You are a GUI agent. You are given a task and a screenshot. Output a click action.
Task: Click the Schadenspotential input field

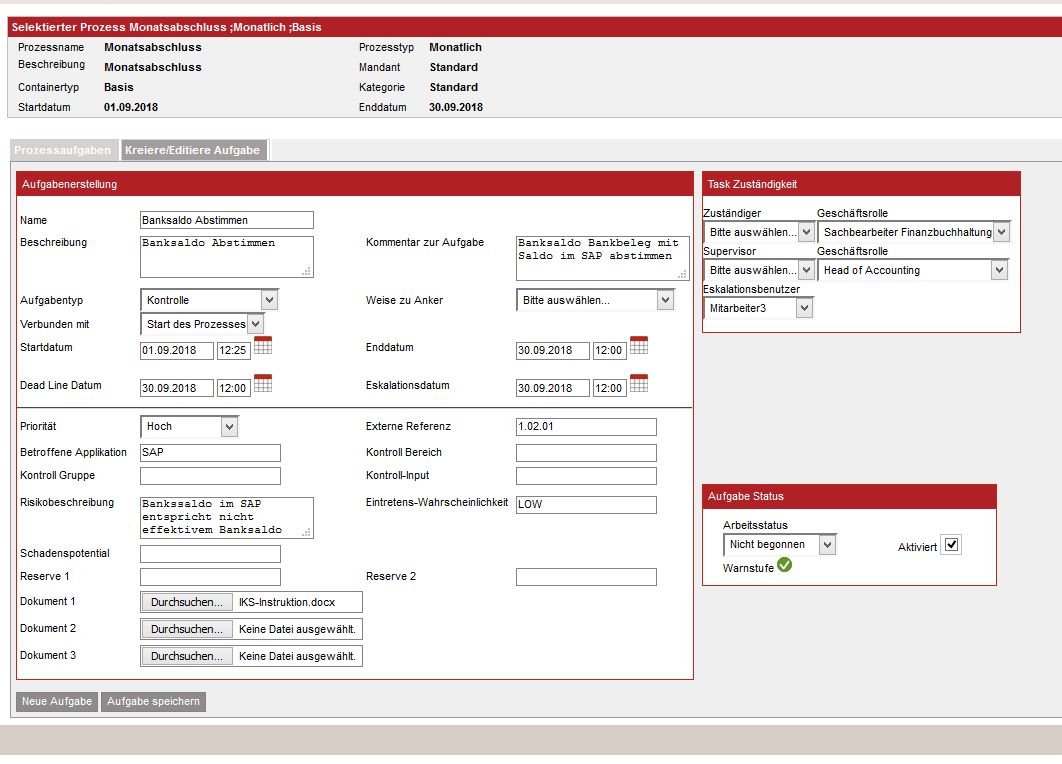click(210, 554)
